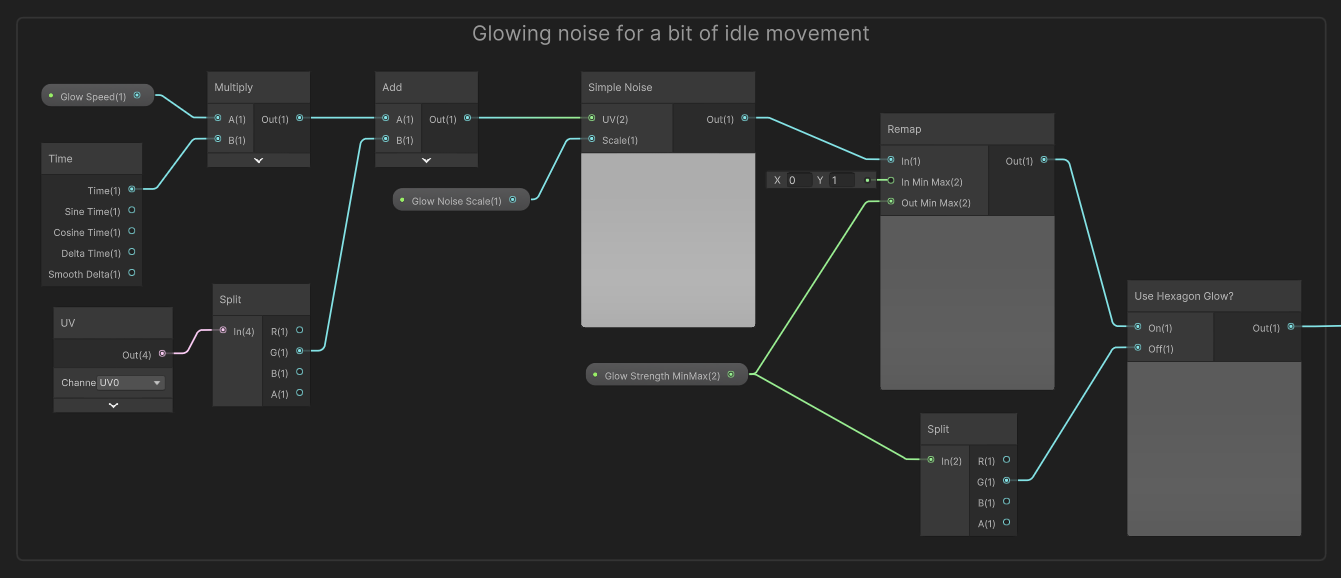Click the In Min Max X field
Image resolution: width=1341 pixels, height=578 pixels.
click(x=797, y=180)
